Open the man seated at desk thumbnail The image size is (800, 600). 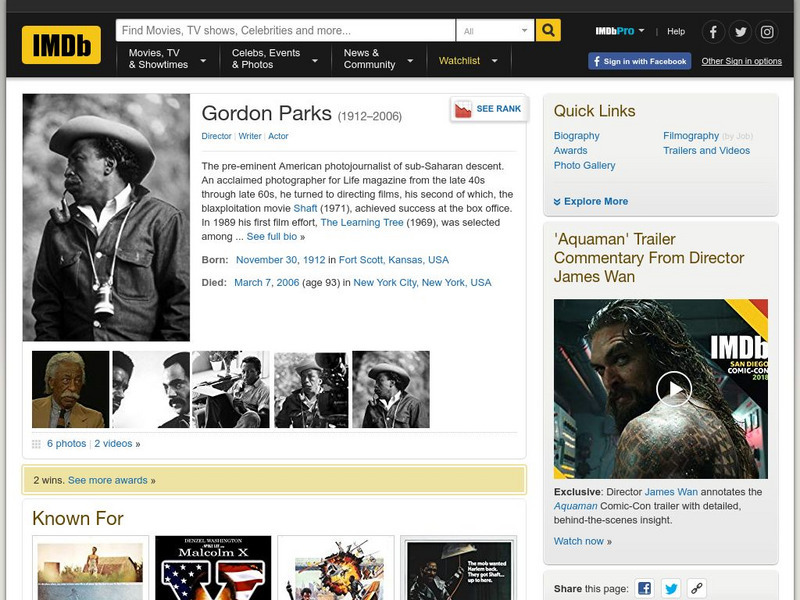(231, 389)
